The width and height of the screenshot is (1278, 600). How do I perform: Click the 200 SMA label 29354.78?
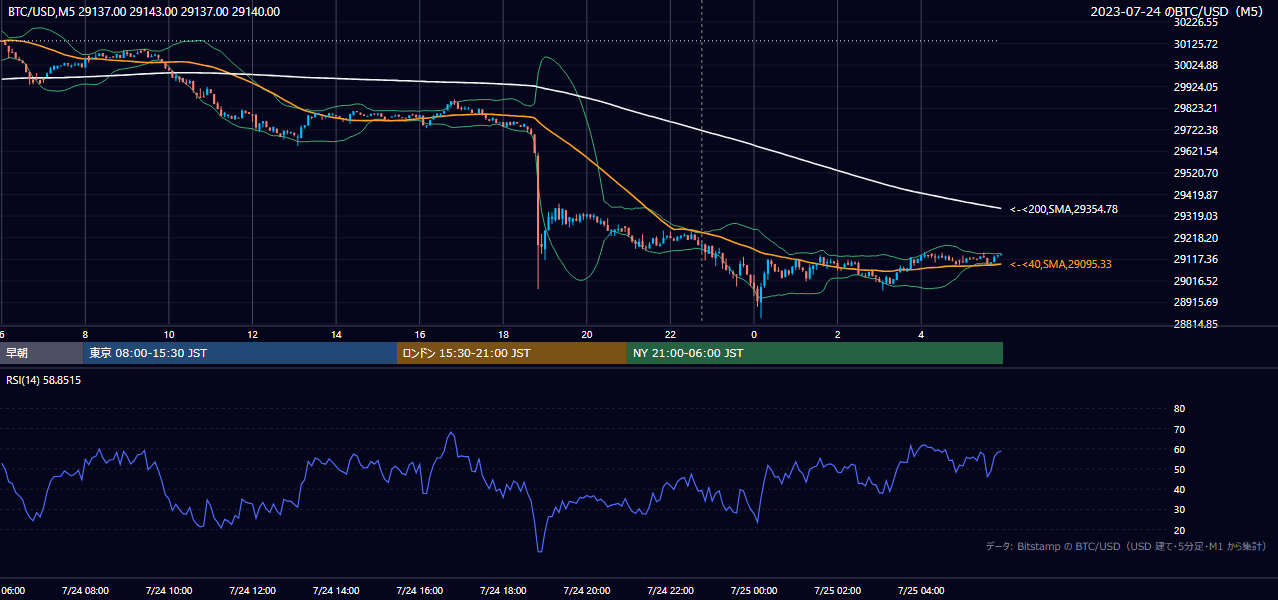pyautogui.click(x=1064, y=209)
